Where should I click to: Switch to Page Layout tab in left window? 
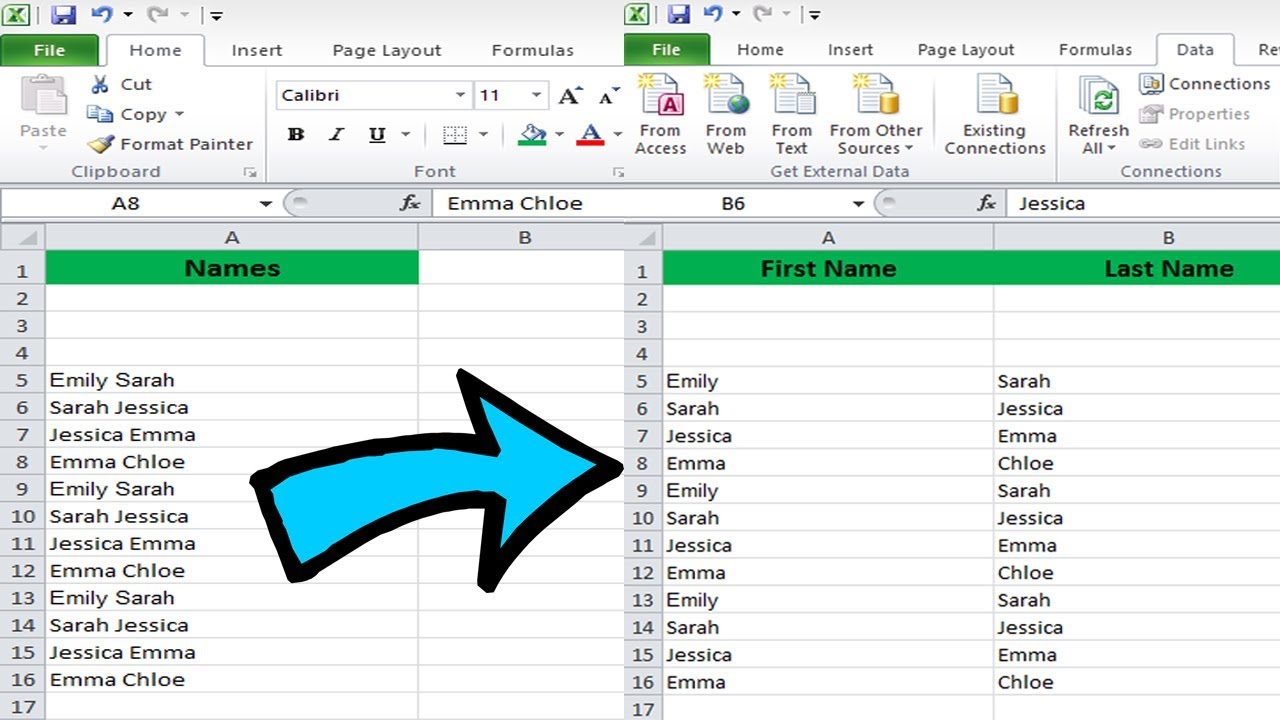pyautogui.click(x=387, y=50)
